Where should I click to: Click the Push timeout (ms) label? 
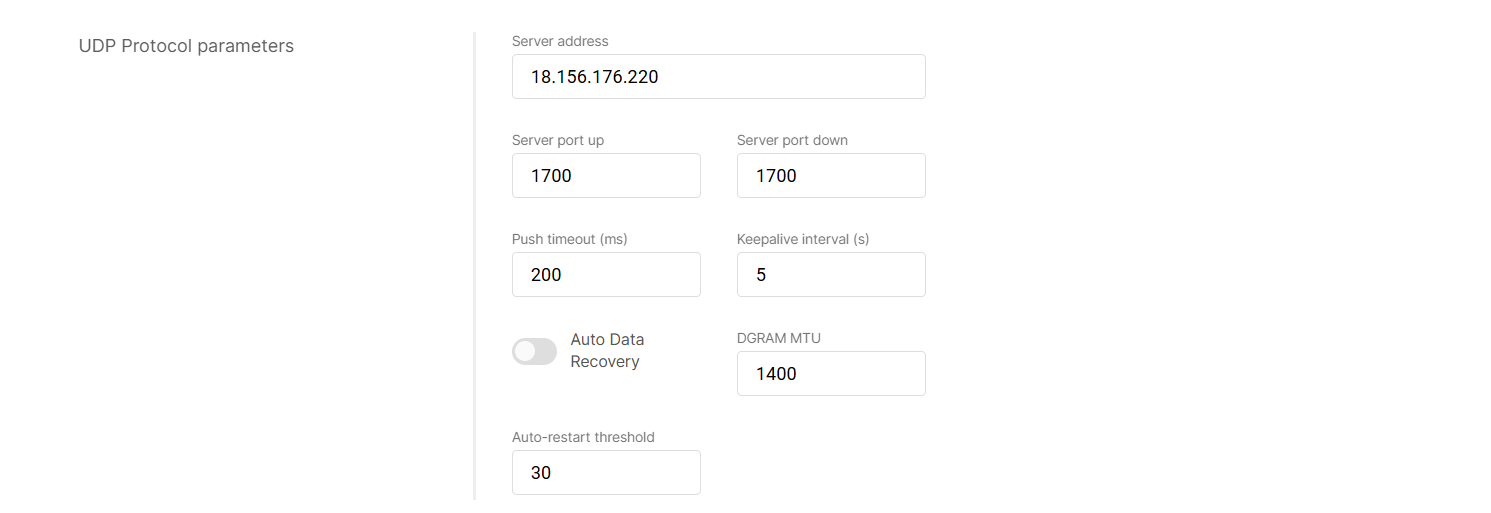[x=569, y=239]
